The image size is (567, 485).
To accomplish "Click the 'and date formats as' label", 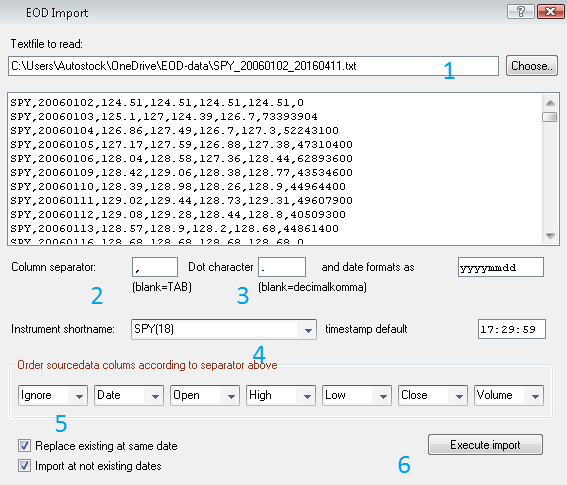I will click(x=368, y=267).
